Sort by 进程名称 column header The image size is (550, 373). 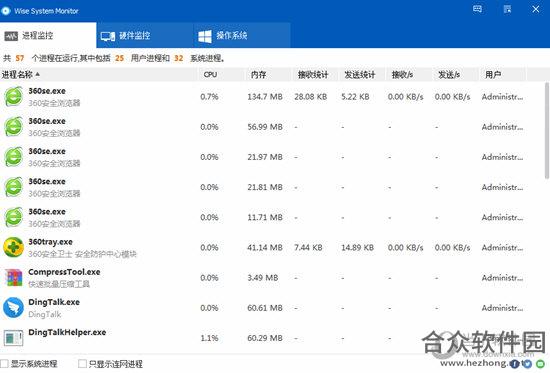pos(99,74)
